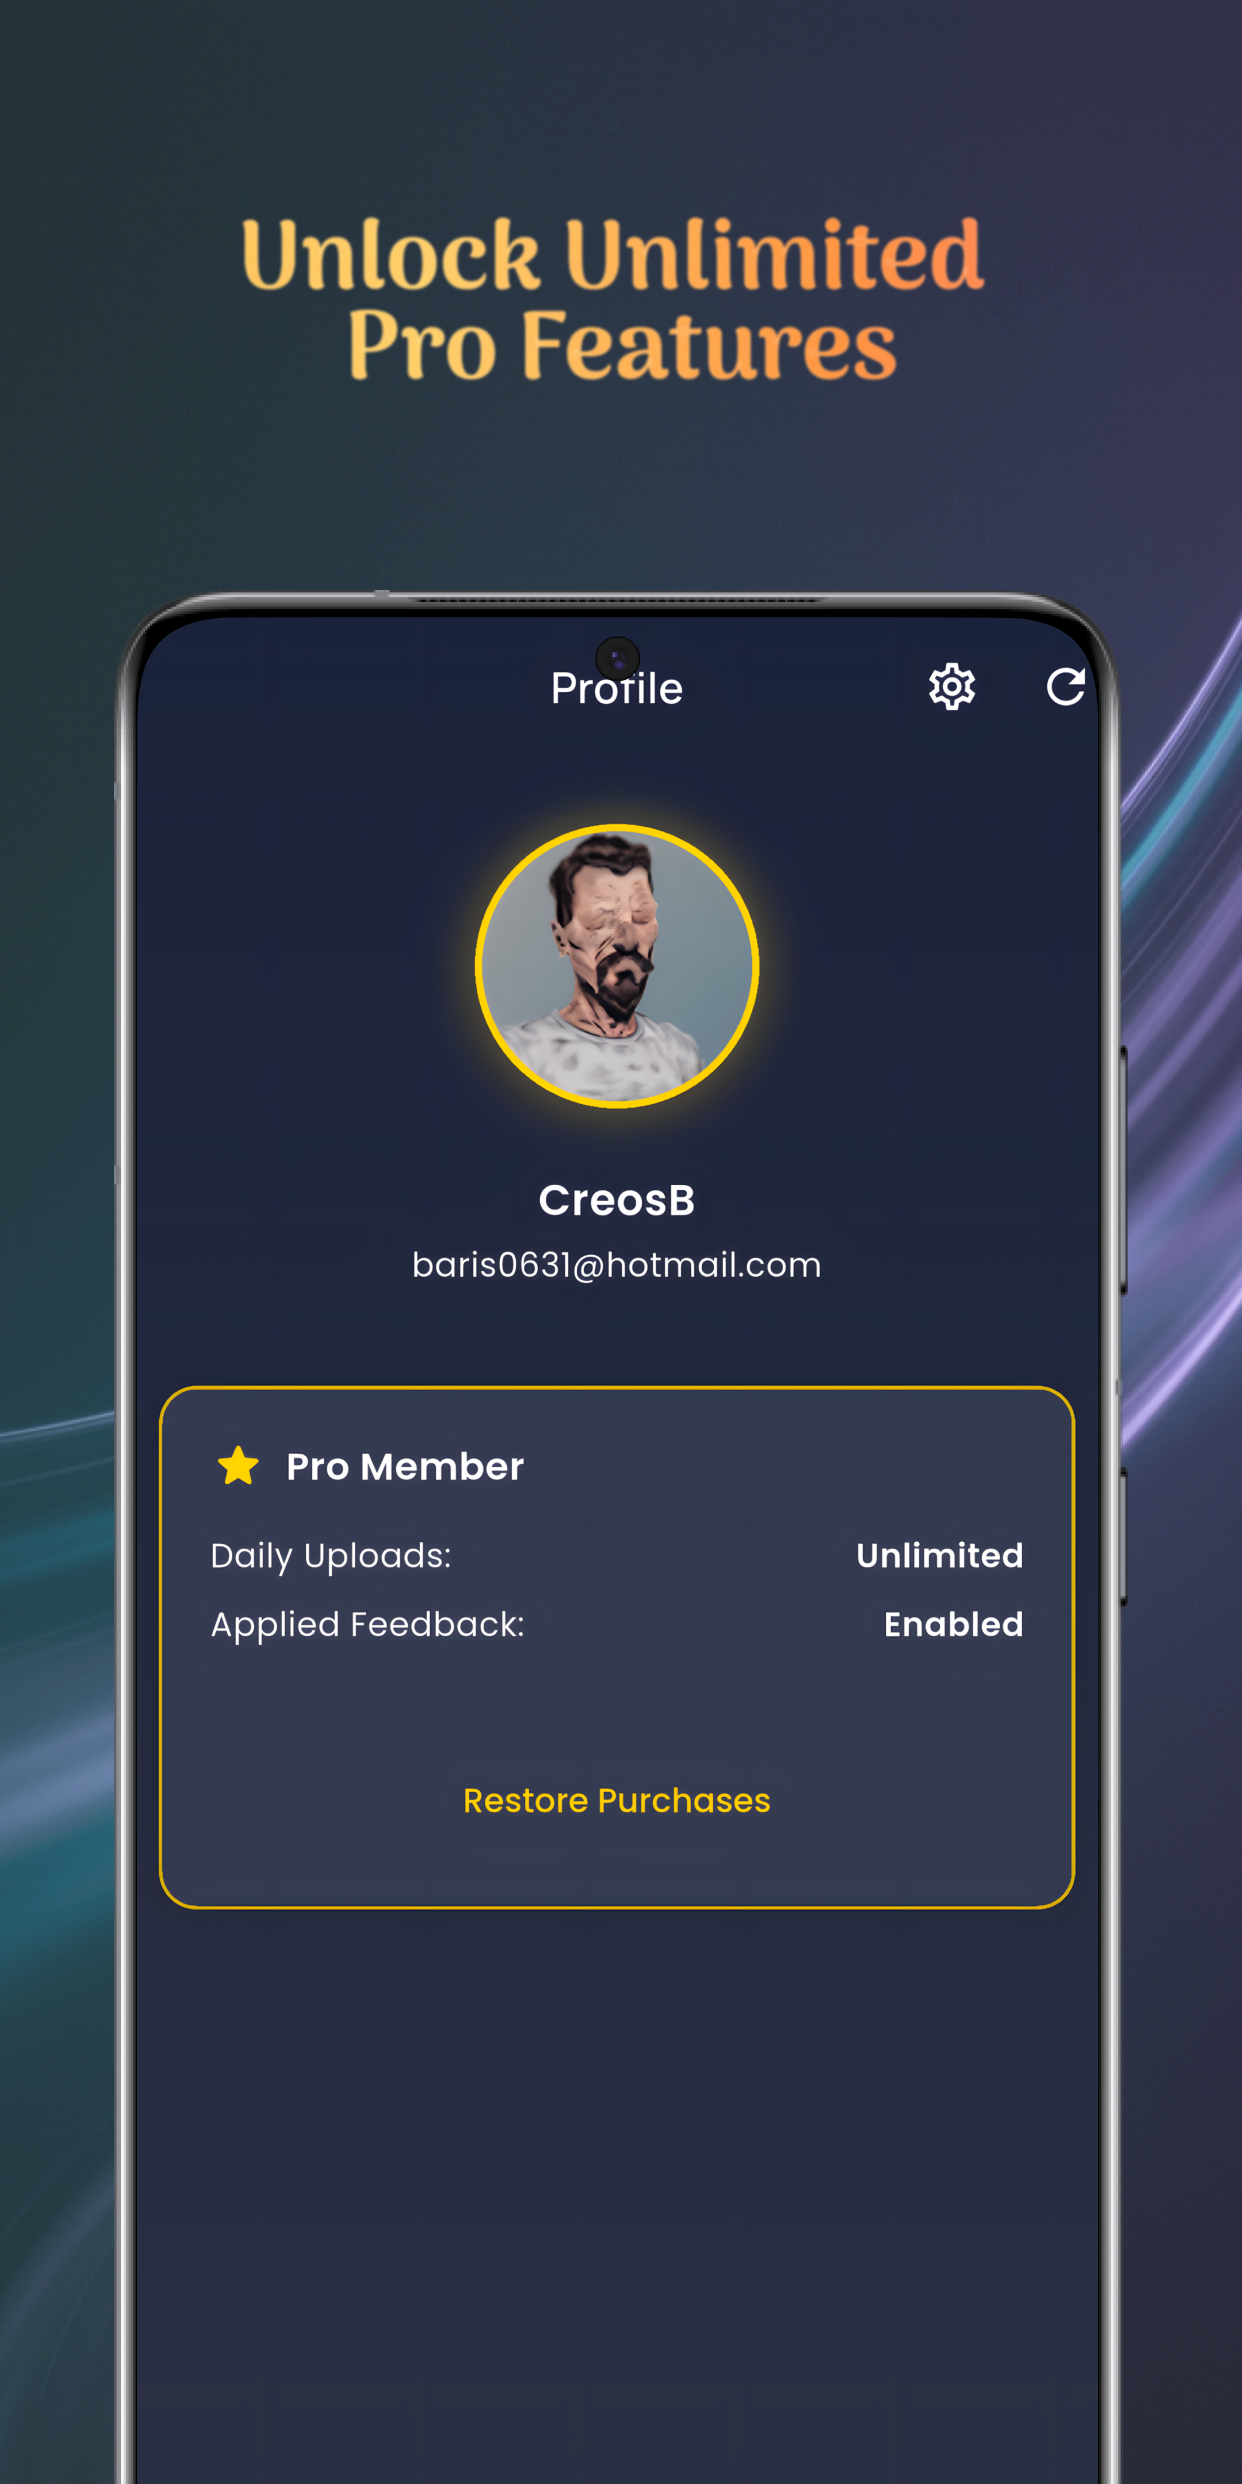Image resolution: width=1242 pixels, height=2484 pixels.
Task: Select the Pro Member heading text
Action: click(405, 1467)
